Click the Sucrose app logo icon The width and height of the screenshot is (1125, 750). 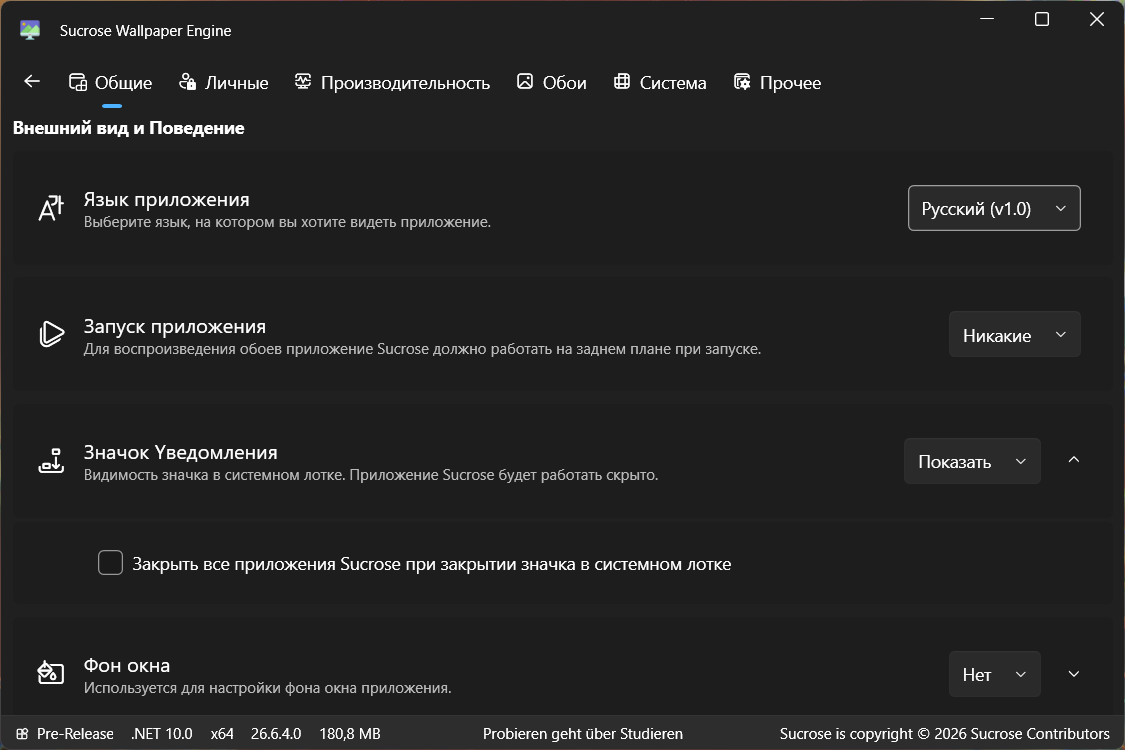(x=29, y=30)
